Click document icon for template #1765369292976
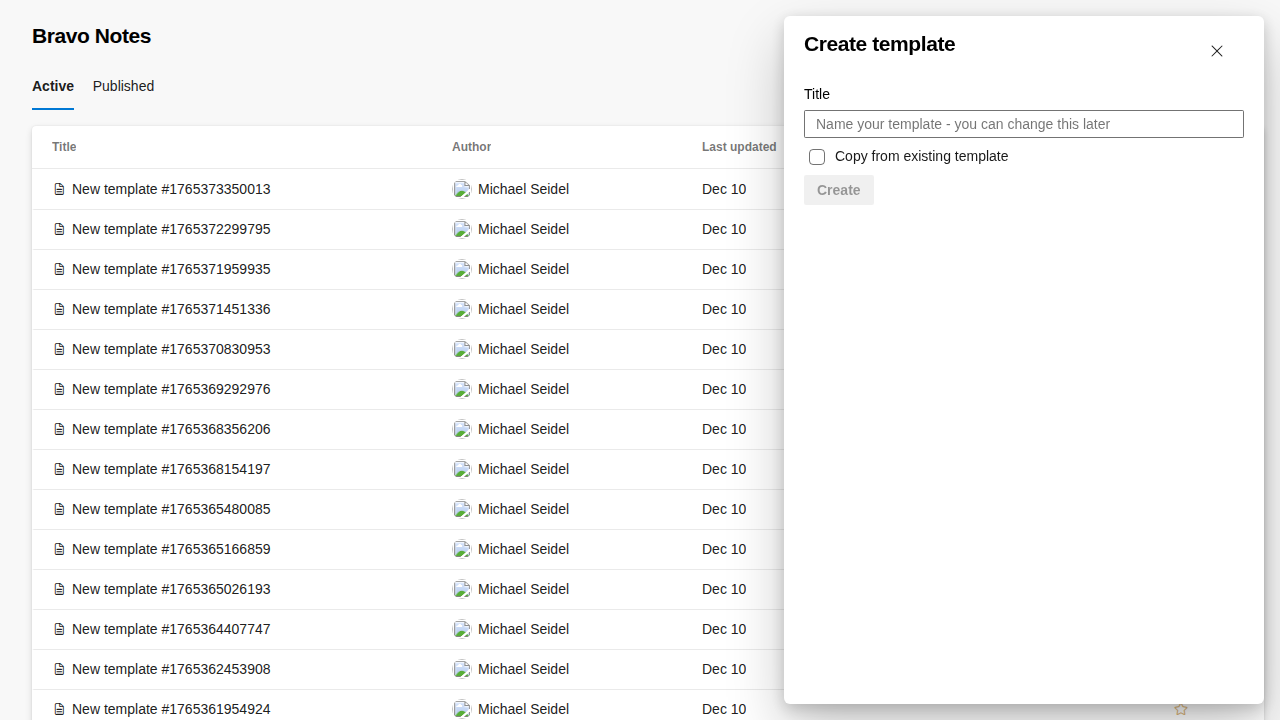 [x=59, y=389]
